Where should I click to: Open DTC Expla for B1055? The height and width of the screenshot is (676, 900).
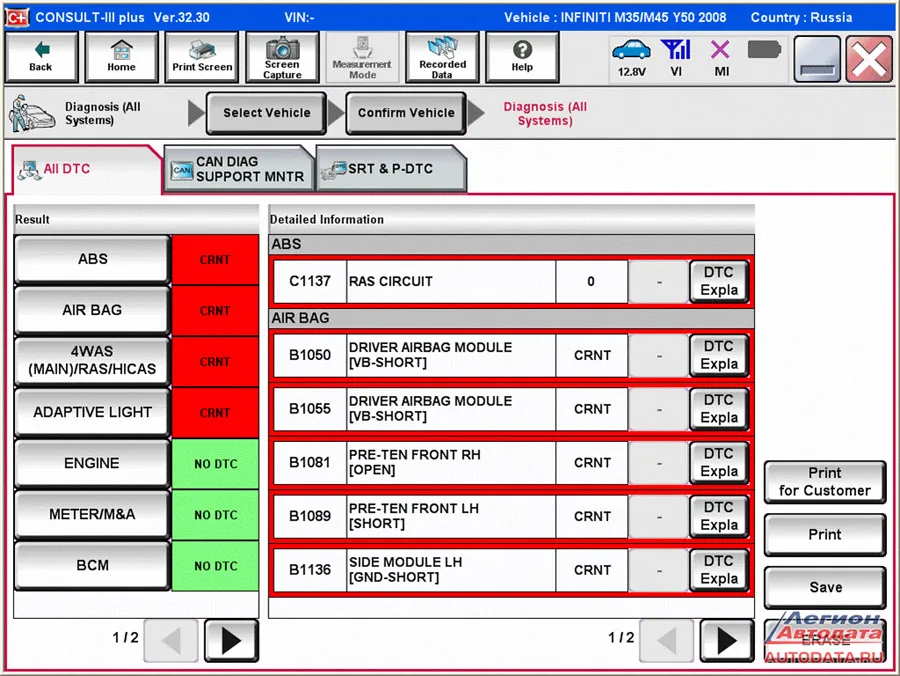pos(719,409)
